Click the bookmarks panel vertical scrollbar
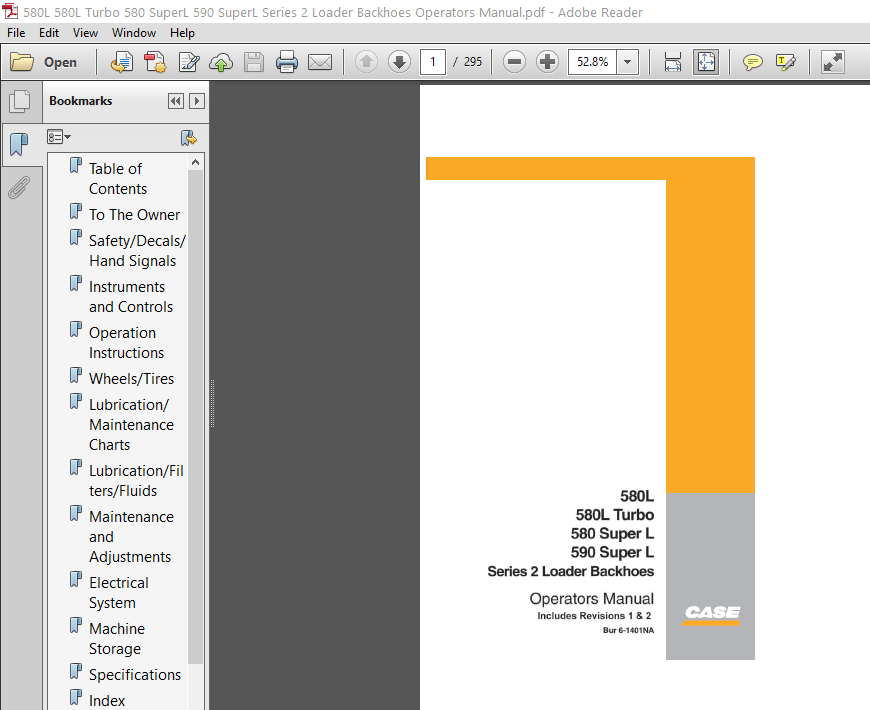This screenshot has height=710, width=870. coord(195,416)
